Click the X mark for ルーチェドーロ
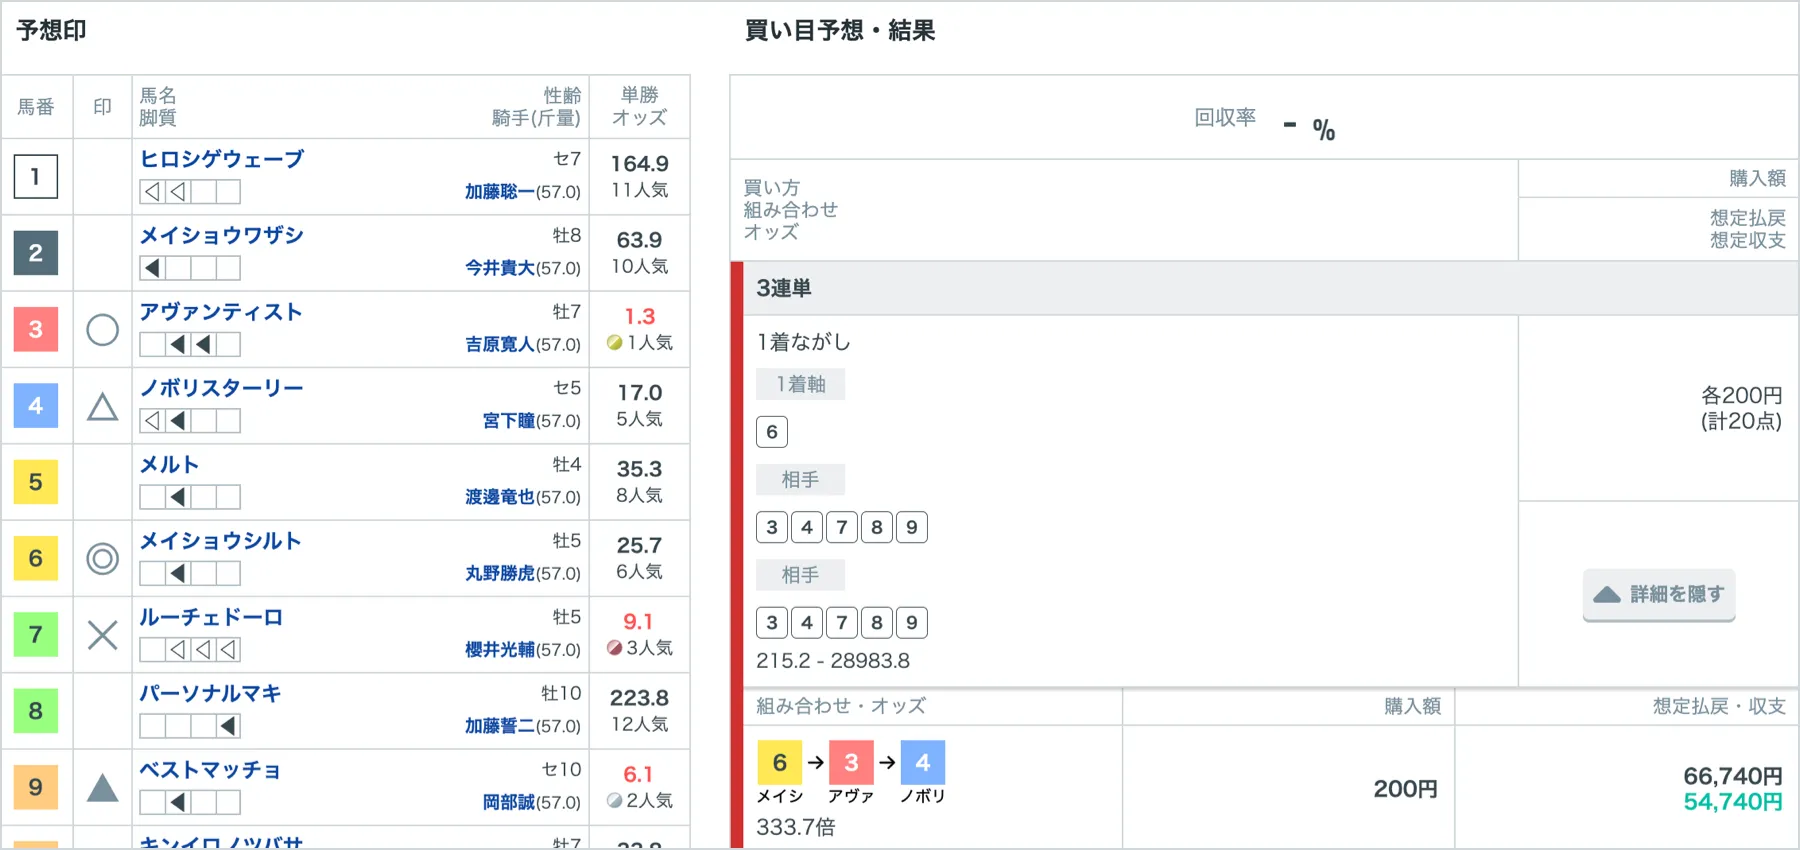Screen dimensions: 1800x850 (x=102, y=635)
